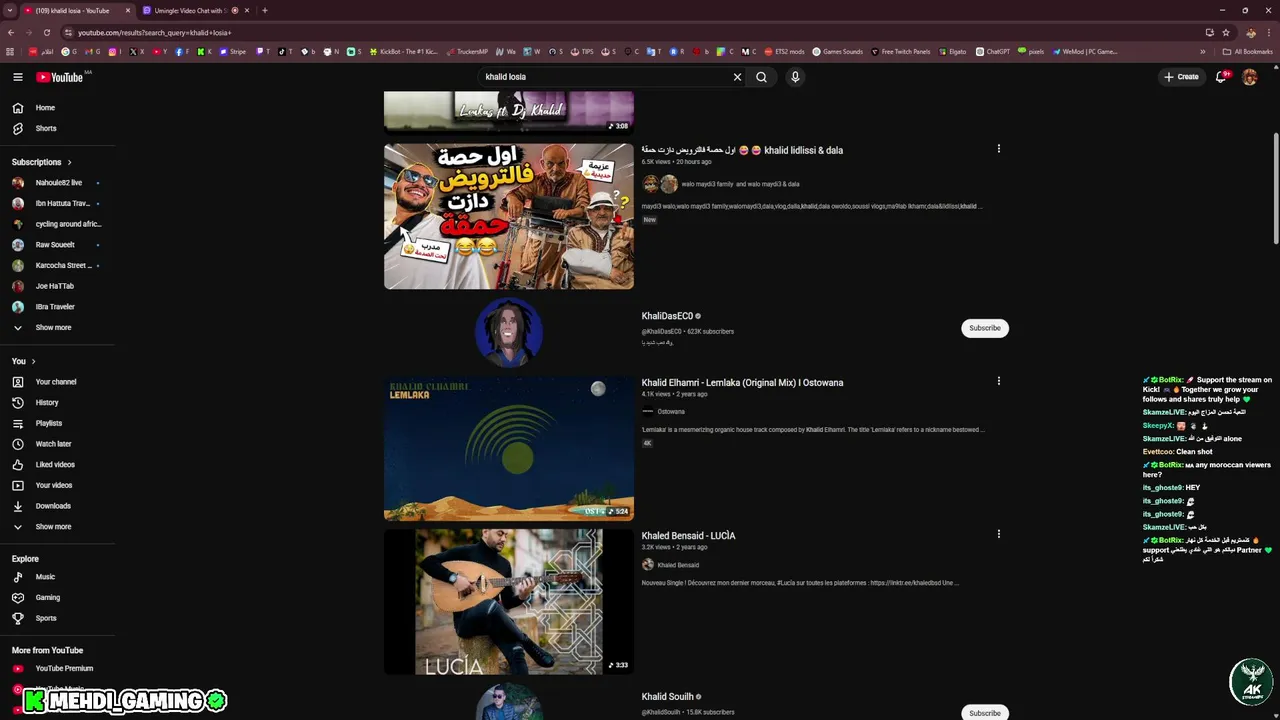The image size is (1280, 720).
Task: Open options menu for khalid lidlissi & dala video
Action: [998, 149]
